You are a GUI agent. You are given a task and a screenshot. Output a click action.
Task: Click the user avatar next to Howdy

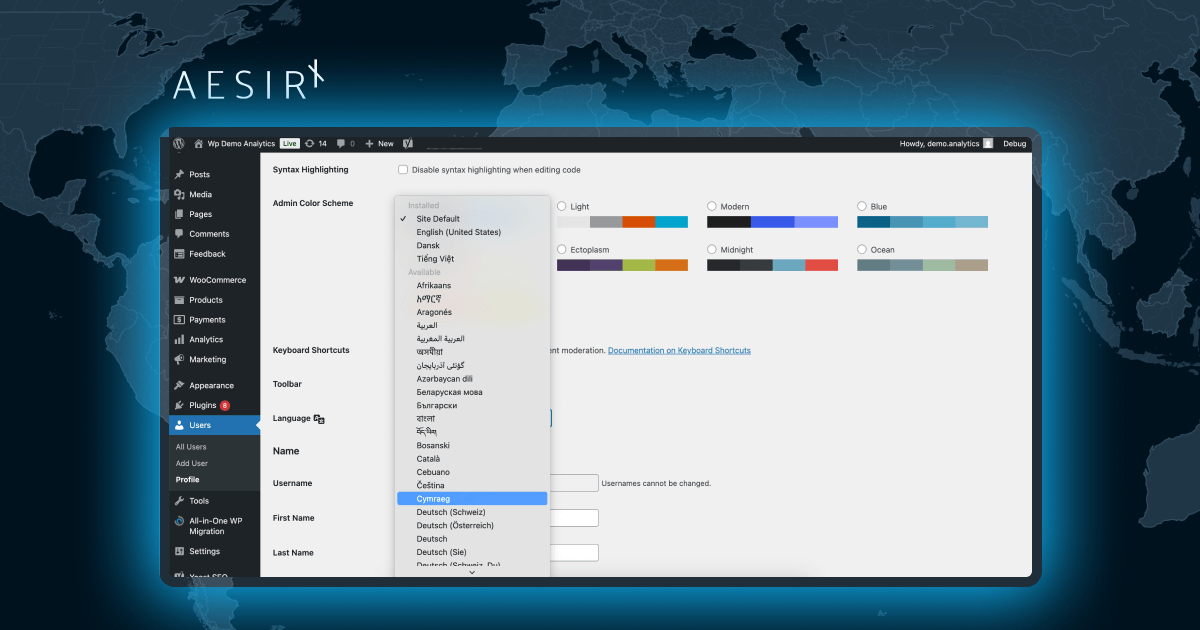tap(988, 144)
